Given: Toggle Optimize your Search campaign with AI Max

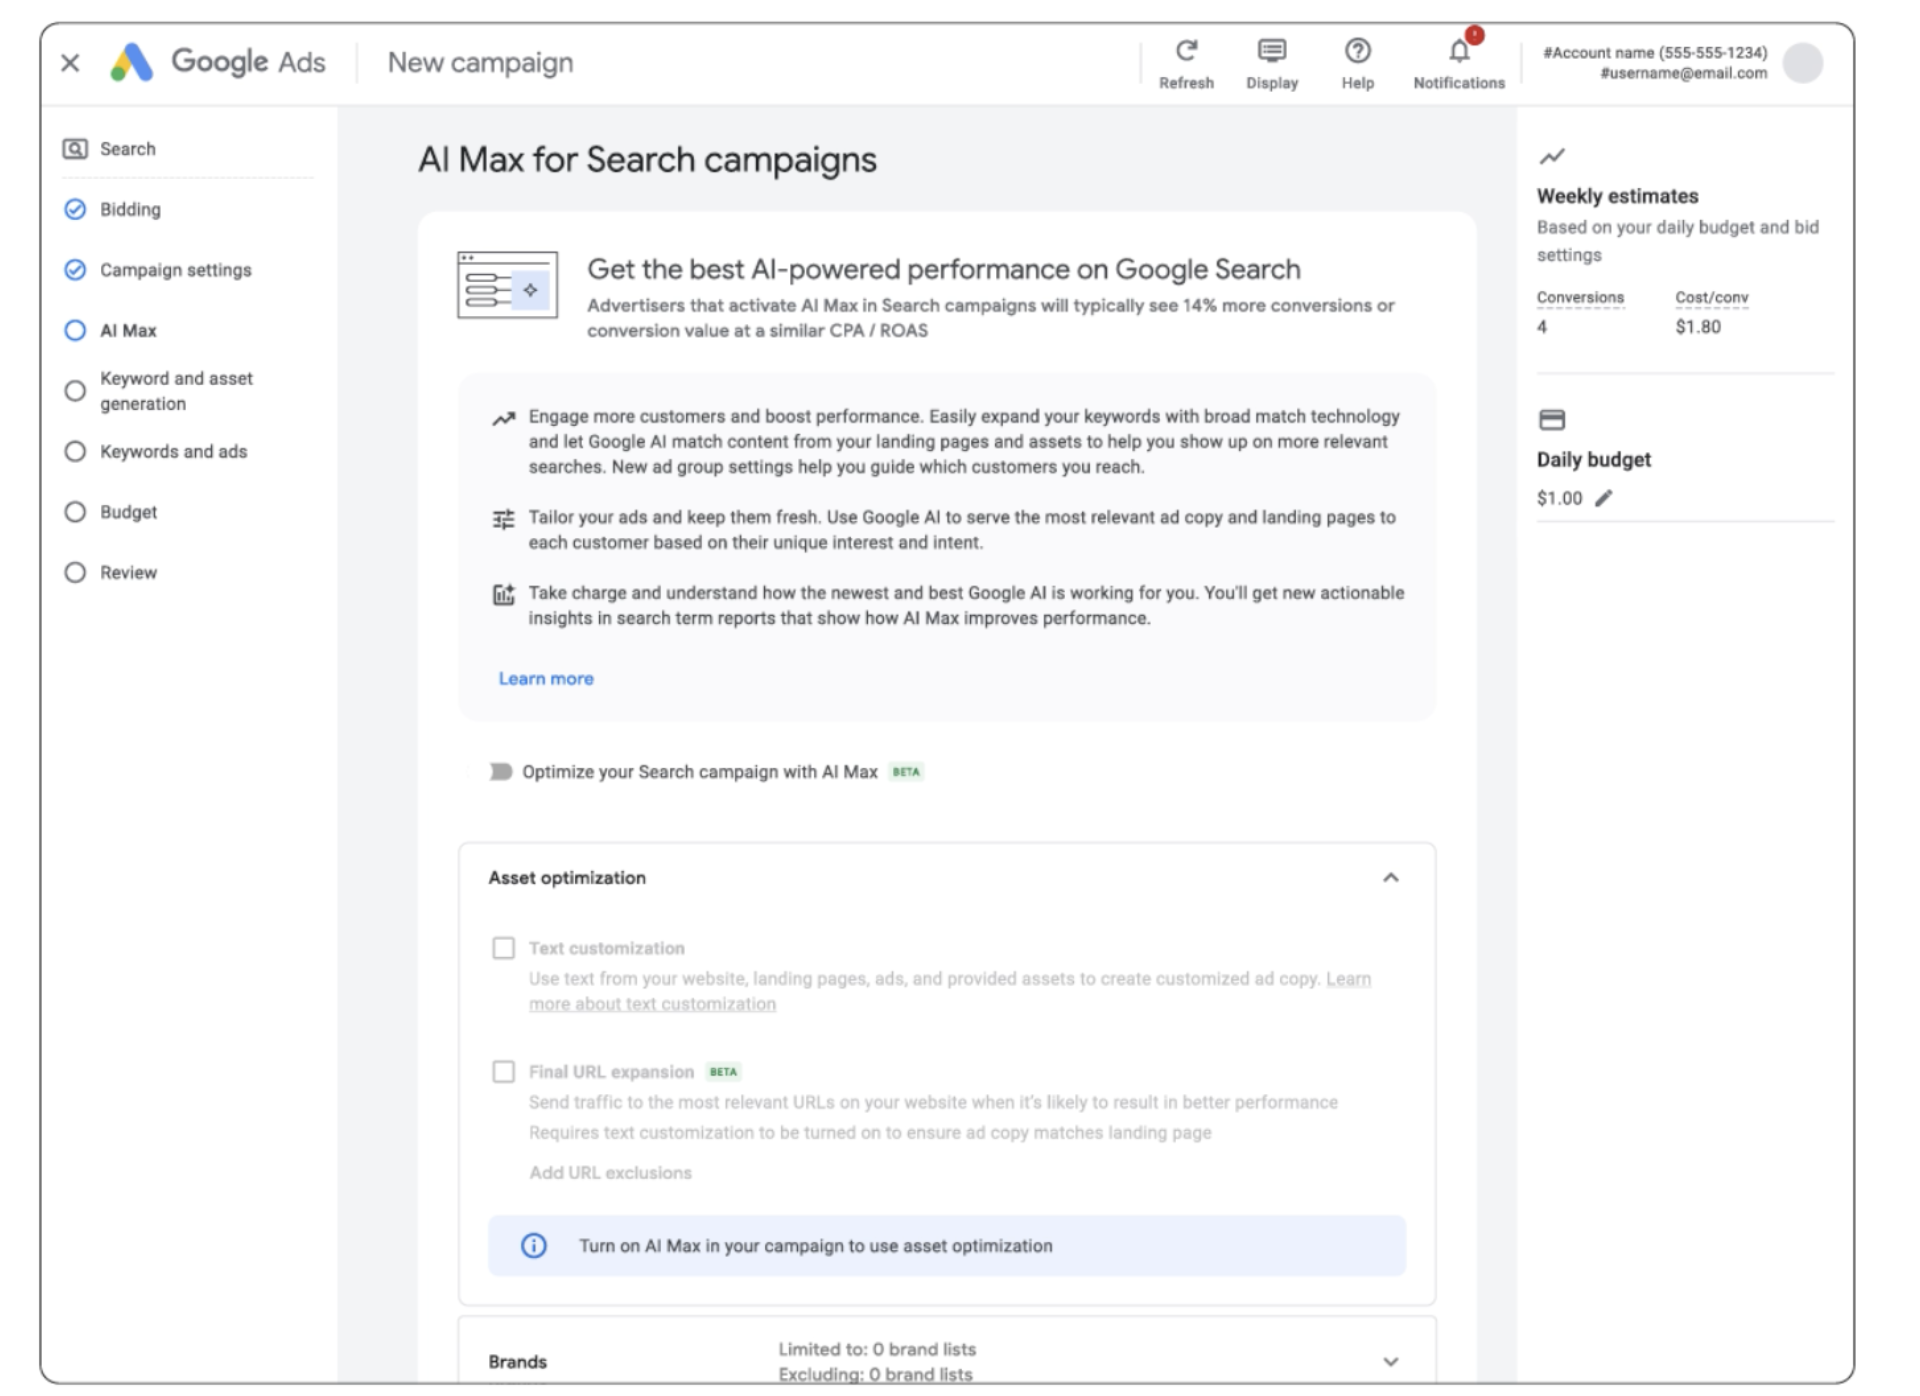Looking at the screenshot, I should pos(500,771).
